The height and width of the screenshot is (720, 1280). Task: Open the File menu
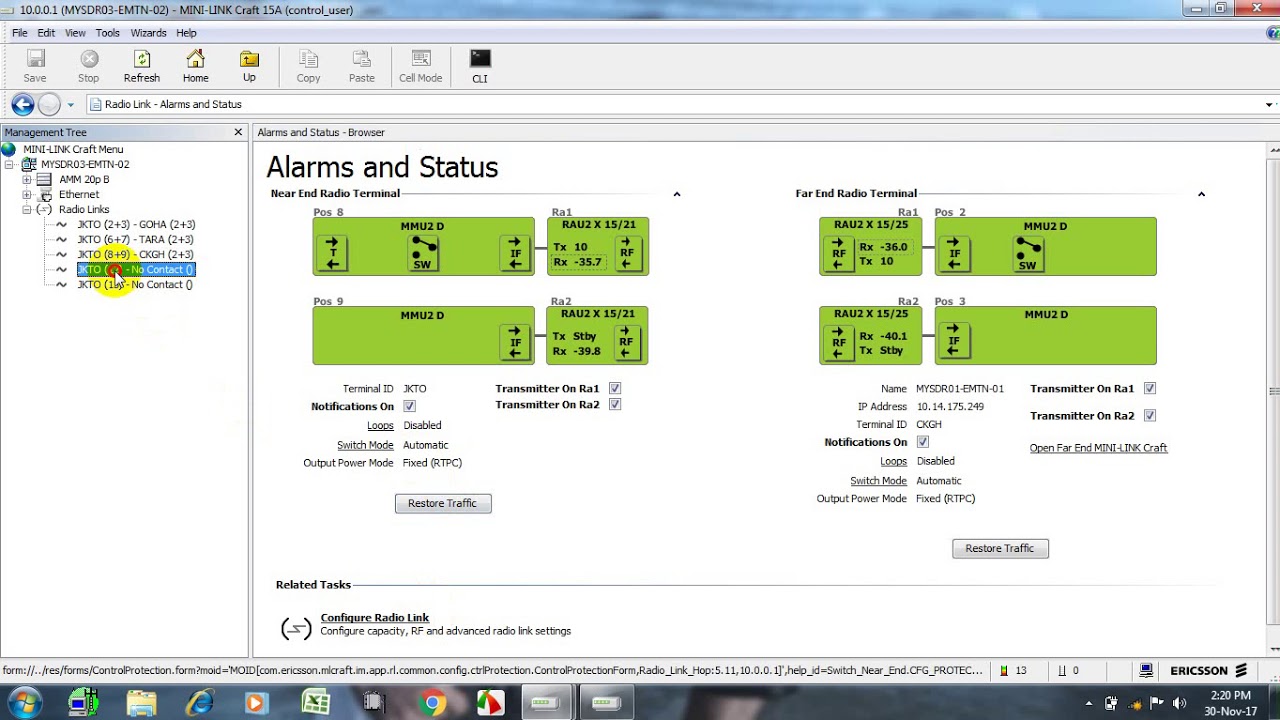20,33
